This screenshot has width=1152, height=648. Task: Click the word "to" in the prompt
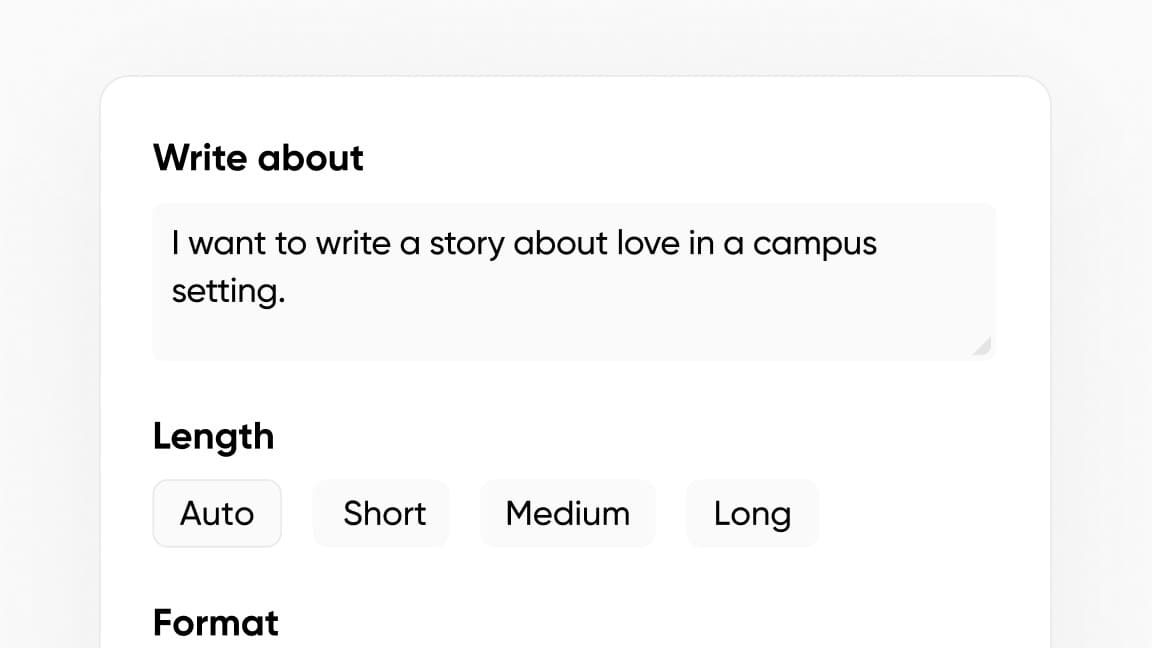click(290, 244)
